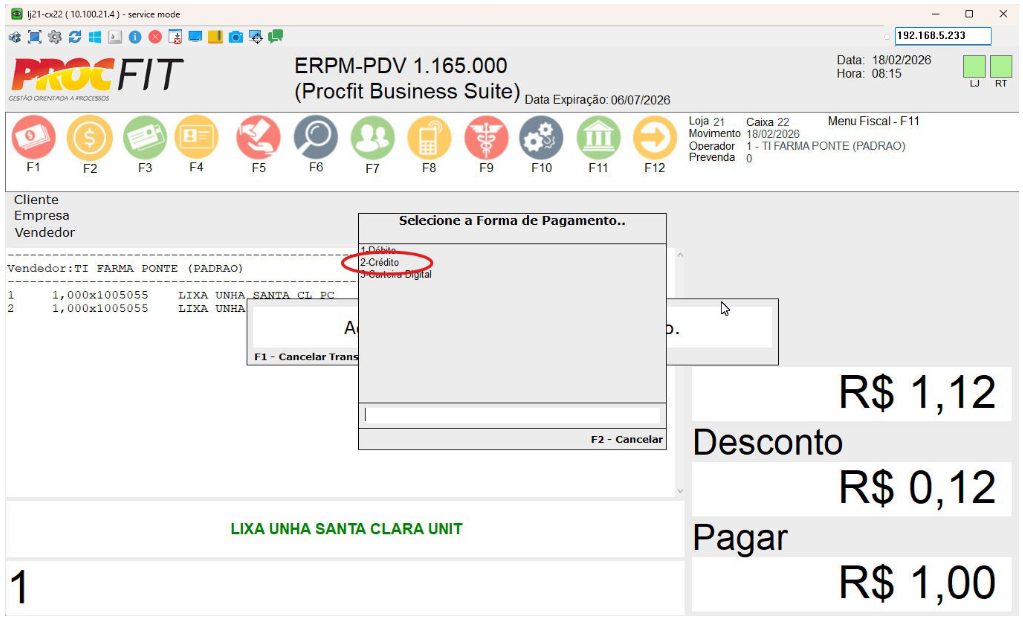Click the F1 cash money icon

coord(33,138)
